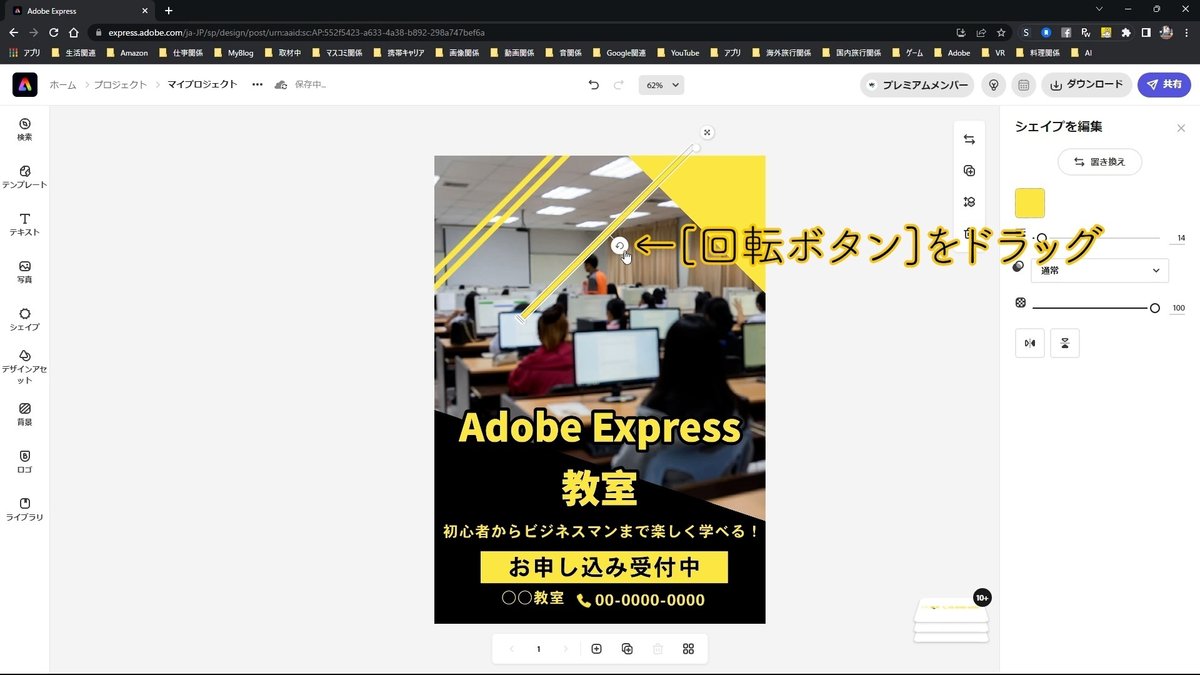Flip the shape vertically
The height and width of the screenshot is (675, 1200).
[1065, 343]
